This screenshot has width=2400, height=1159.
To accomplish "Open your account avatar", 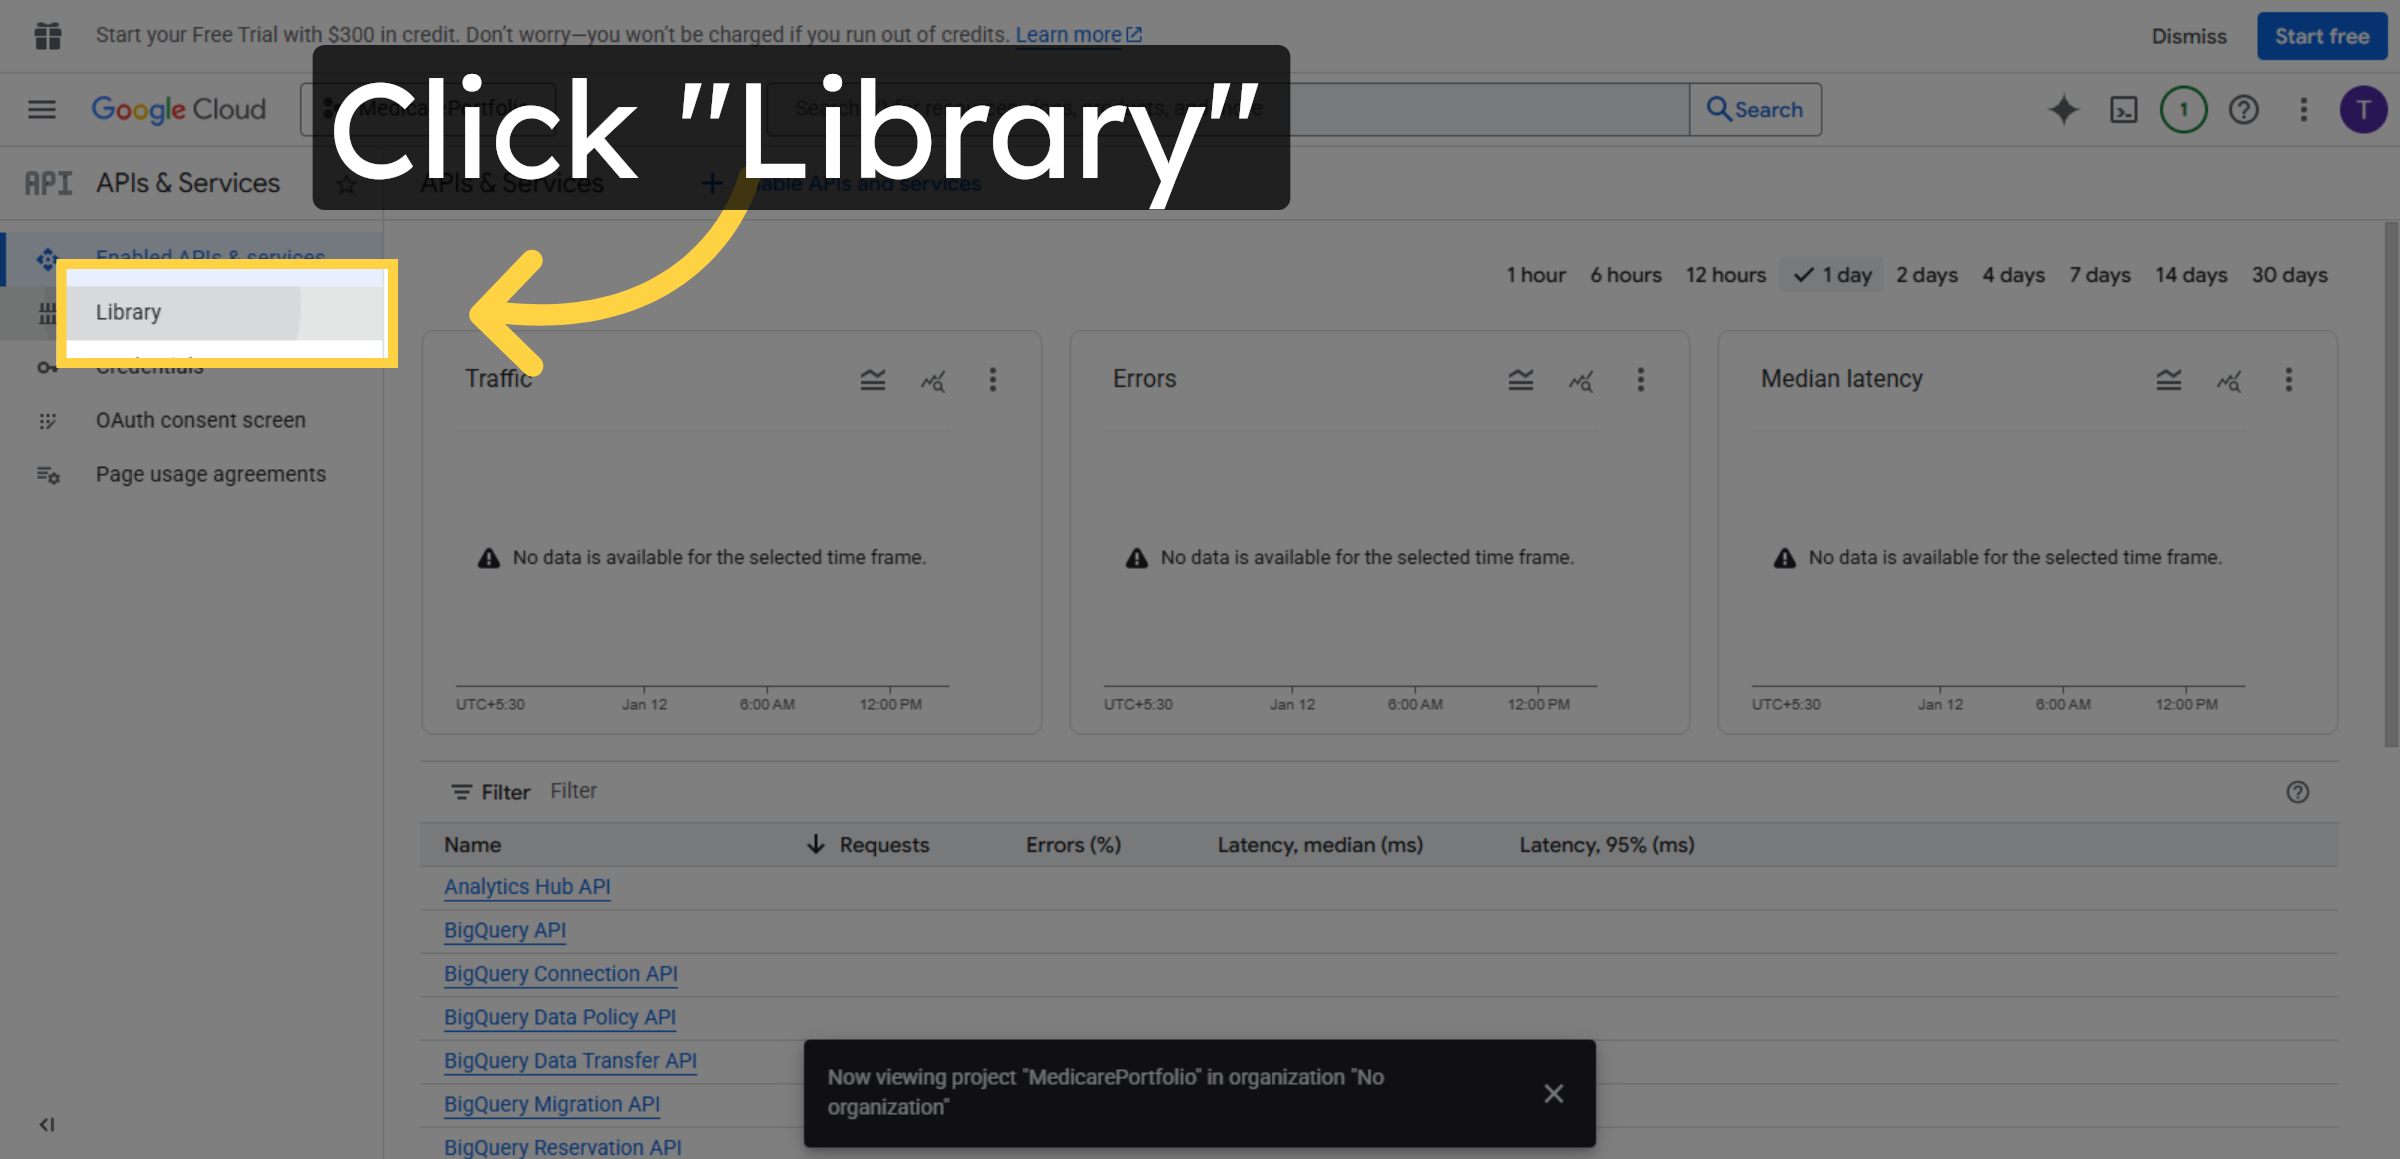I will click(x=2363, y=110).
